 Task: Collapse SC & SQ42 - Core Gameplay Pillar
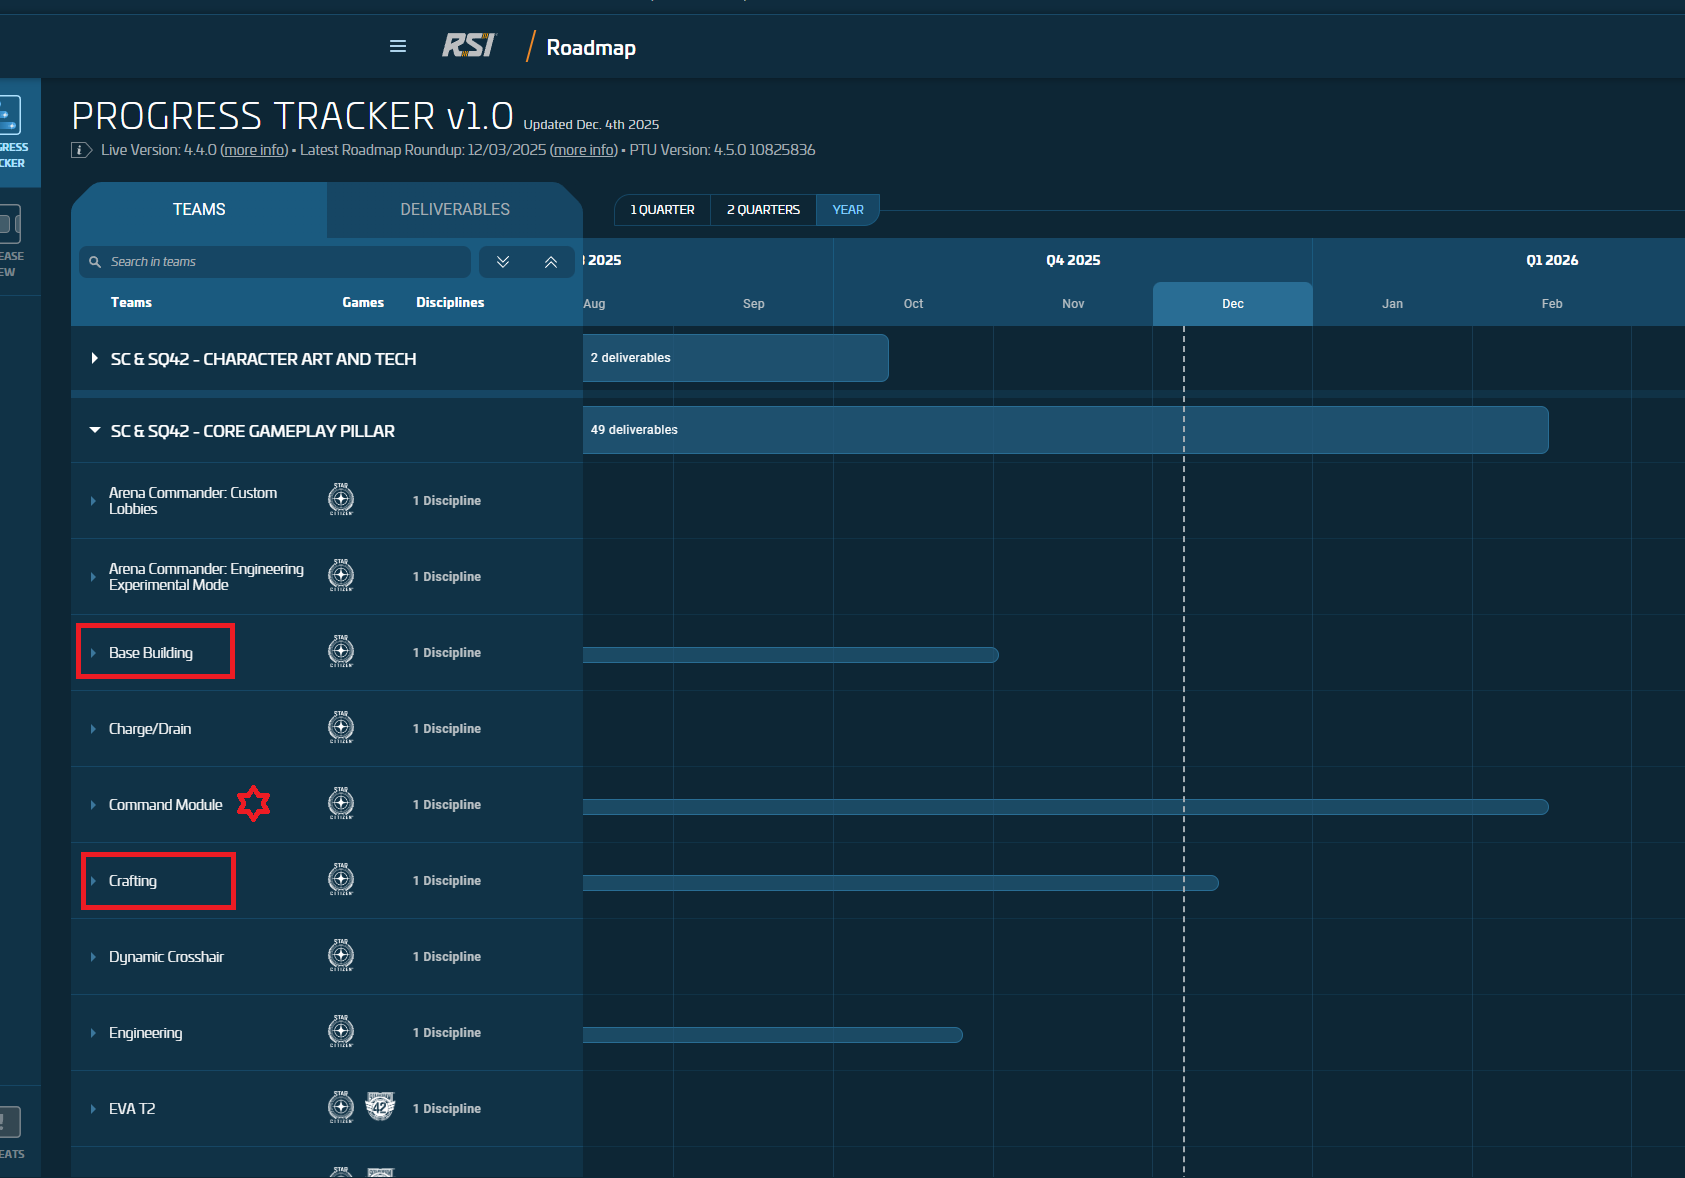tap(95, 430)
